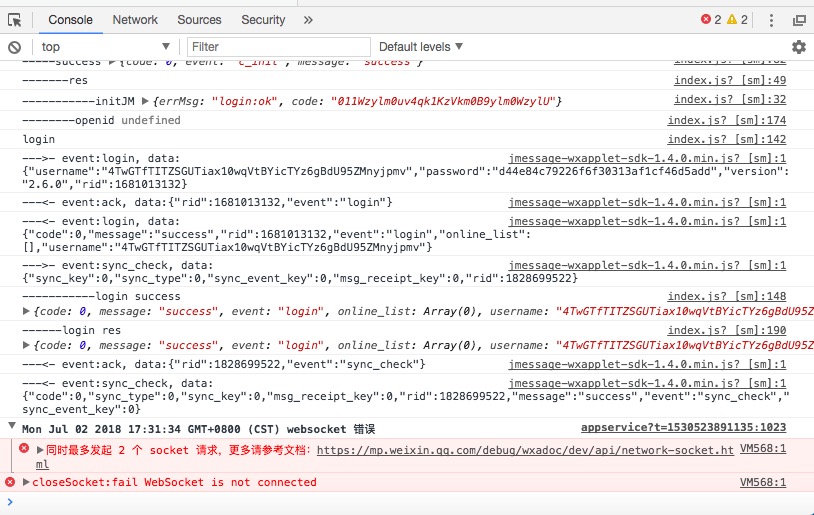Click the 'closeSocket:fail WebSocket is not connected' text
The height and width of the screenshot is (515, 814).
pos(174,482)
